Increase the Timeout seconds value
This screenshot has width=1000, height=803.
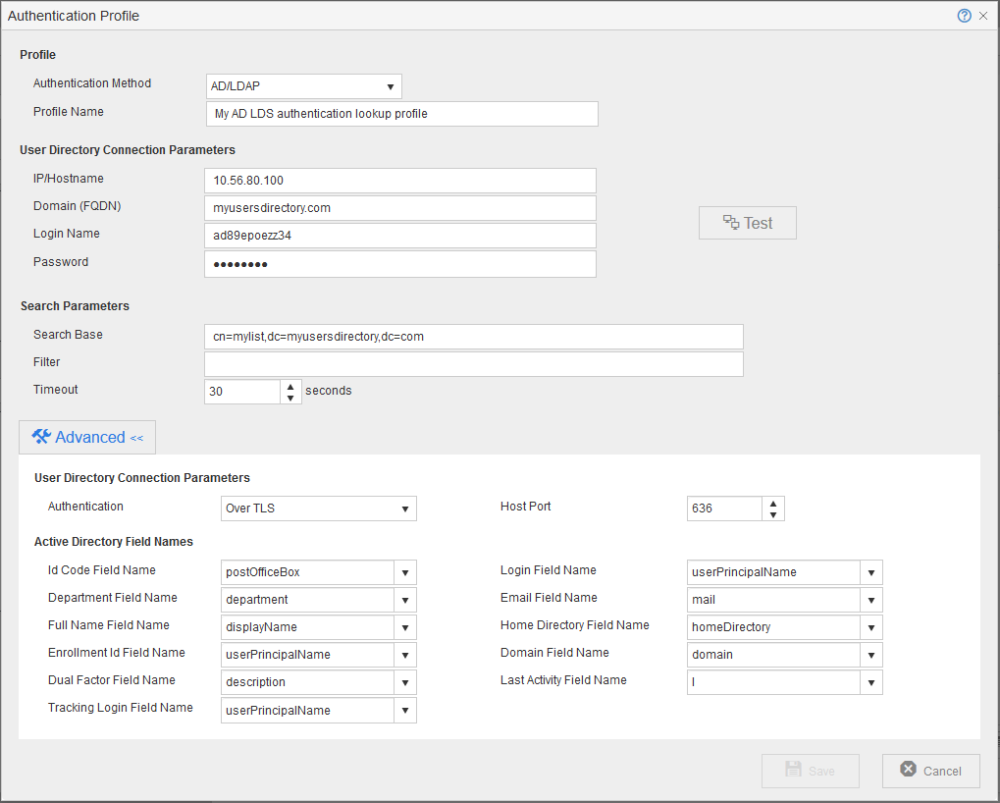click(290, 385)
